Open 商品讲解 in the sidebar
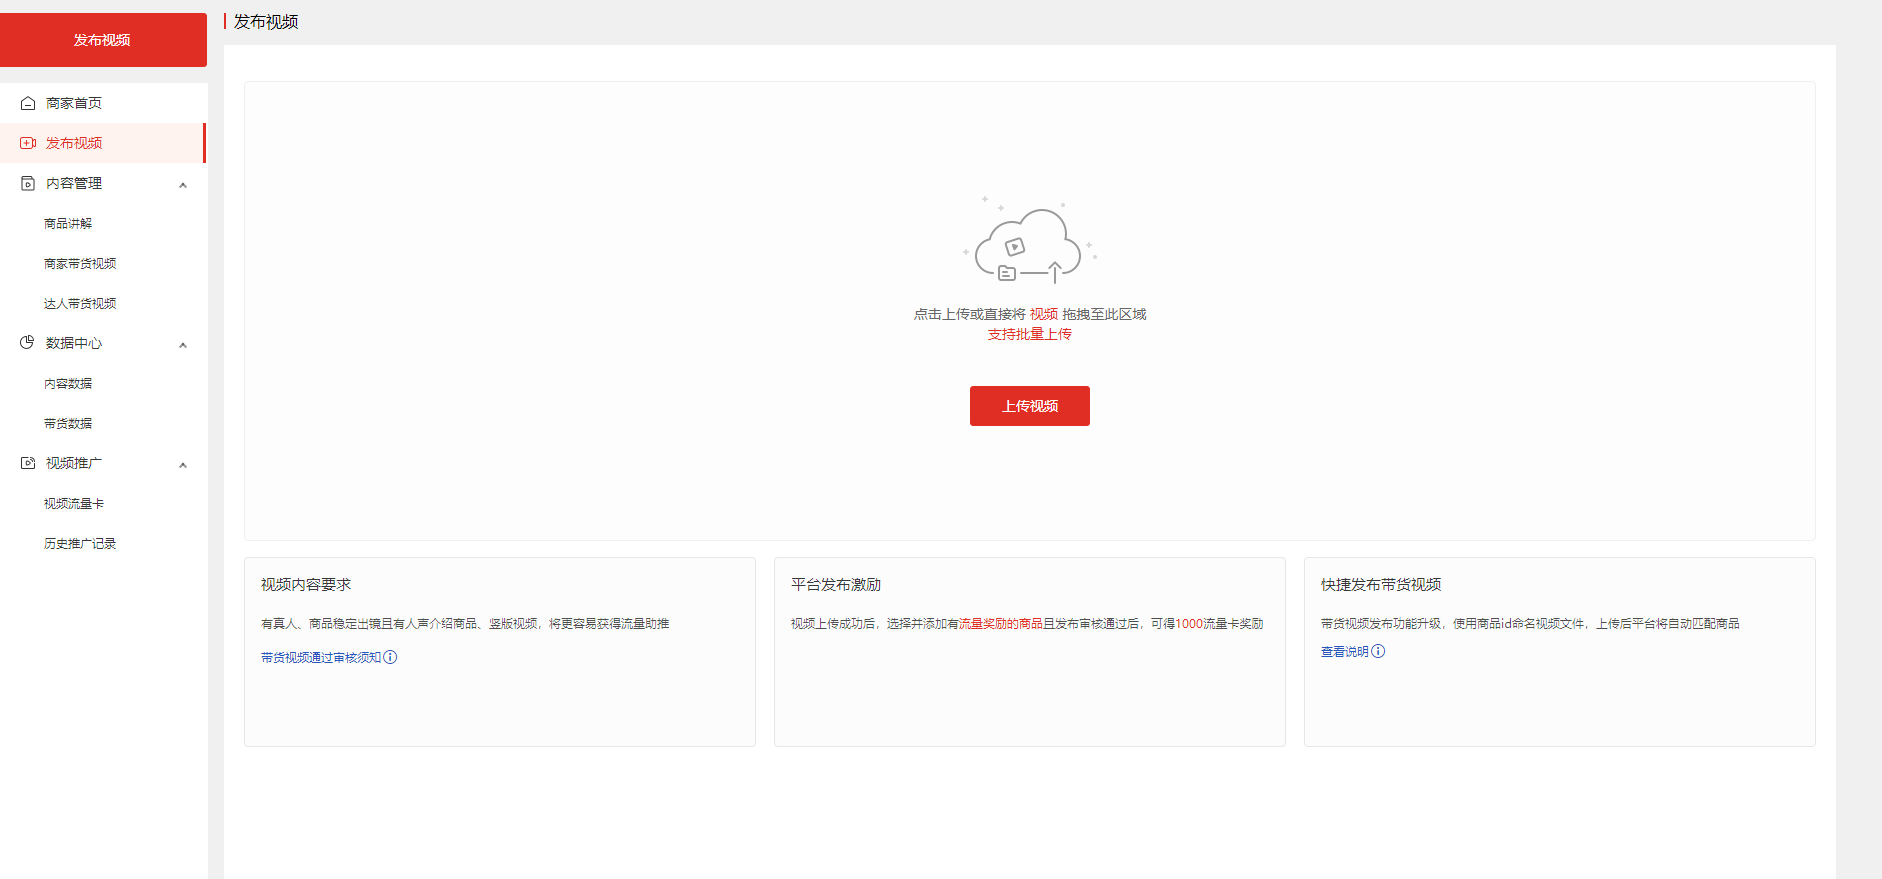 pos(68,223)
